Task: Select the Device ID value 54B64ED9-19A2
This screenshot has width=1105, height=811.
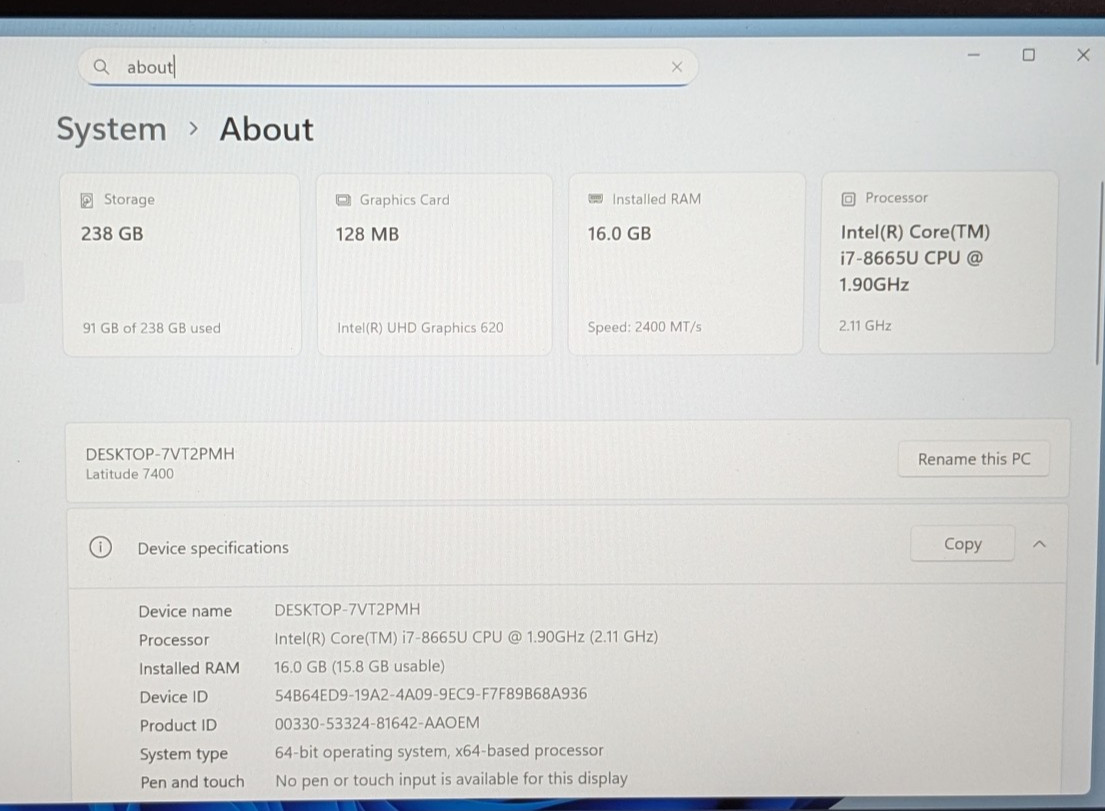Action: (431, 695)
